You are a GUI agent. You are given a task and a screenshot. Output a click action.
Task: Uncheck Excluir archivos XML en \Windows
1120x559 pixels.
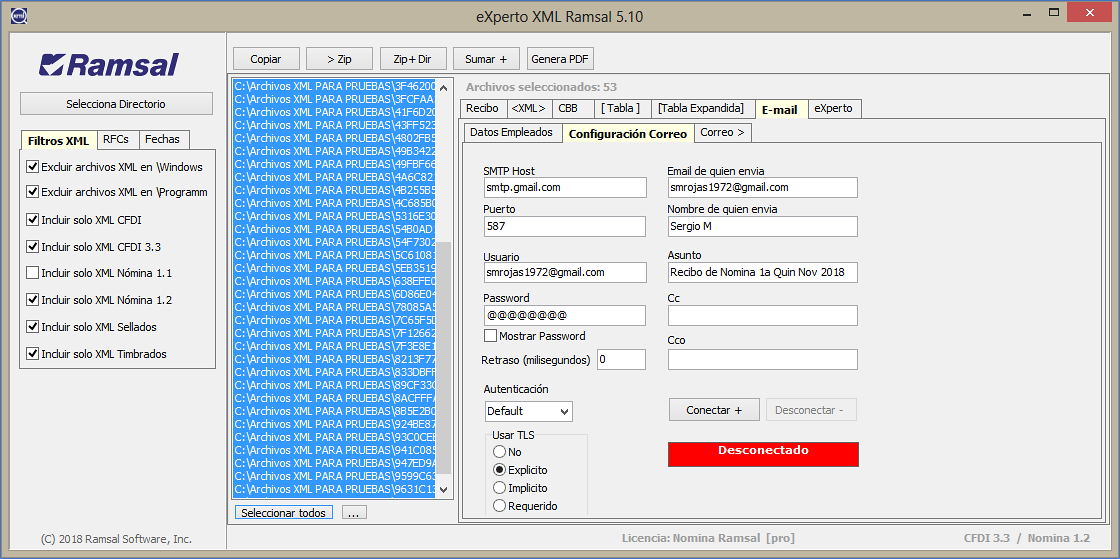(x=32, y=167)
